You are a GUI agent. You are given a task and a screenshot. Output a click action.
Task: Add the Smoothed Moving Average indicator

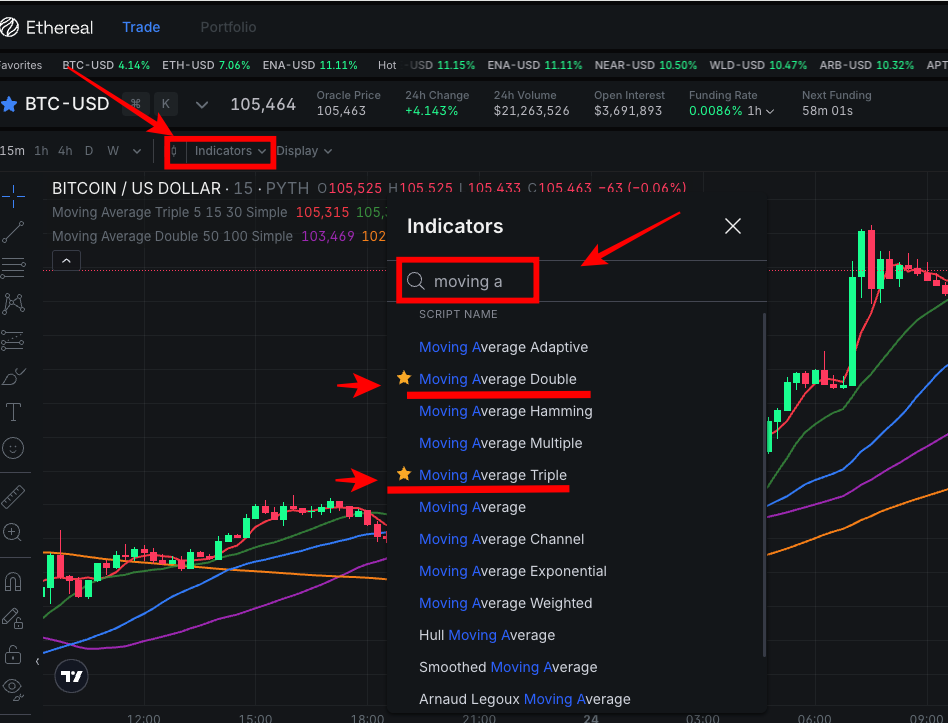[508, 667]
